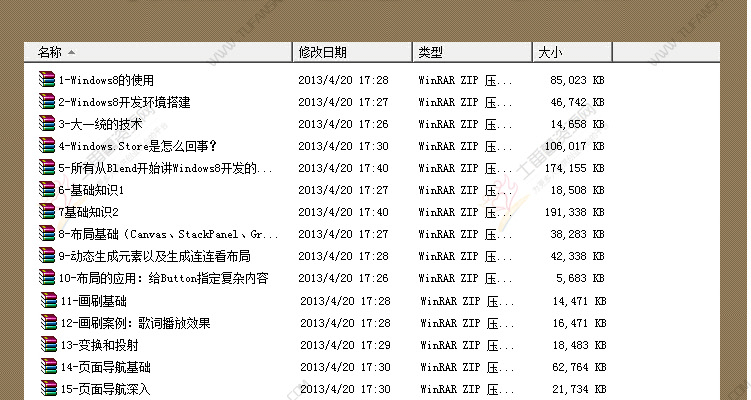The image size is (751, 400).
Task: Select the archive icon of 2-Windows8开发环境搭建
Action: tap(47, 101)
